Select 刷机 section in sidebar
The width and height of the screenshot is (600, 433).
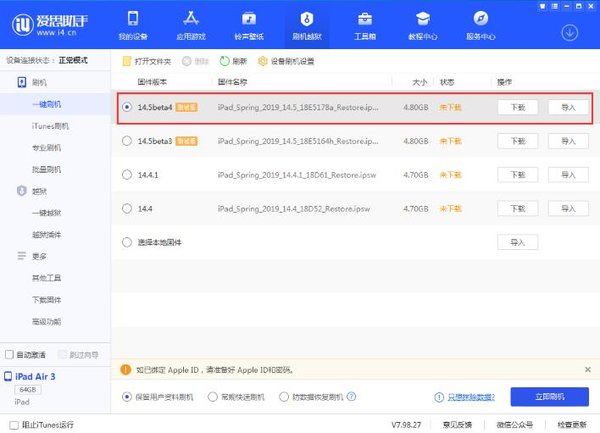click(32, 82)
